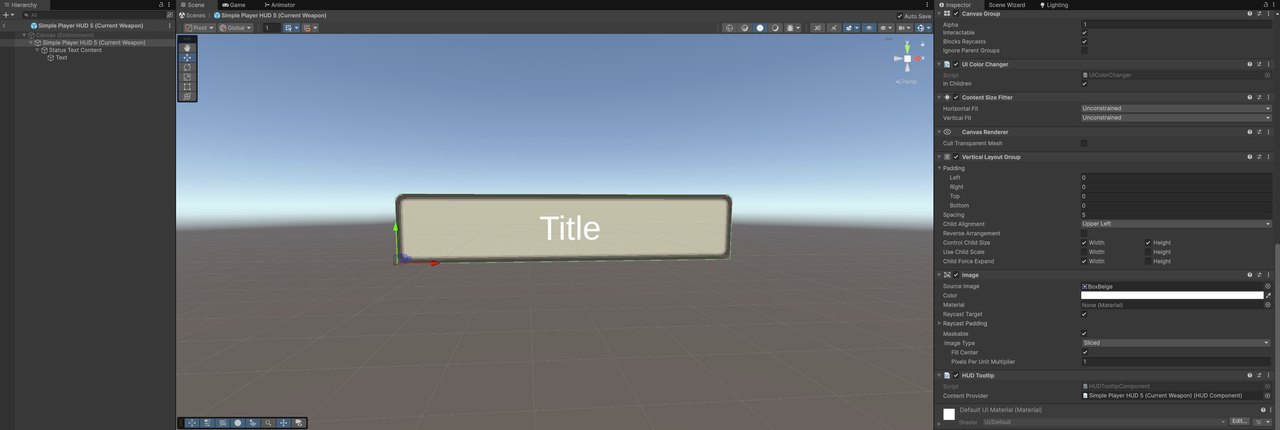Screen dimensions: 1280x430
Task: Click the Hierarchy panel lock icon
Action: point(161,5)
